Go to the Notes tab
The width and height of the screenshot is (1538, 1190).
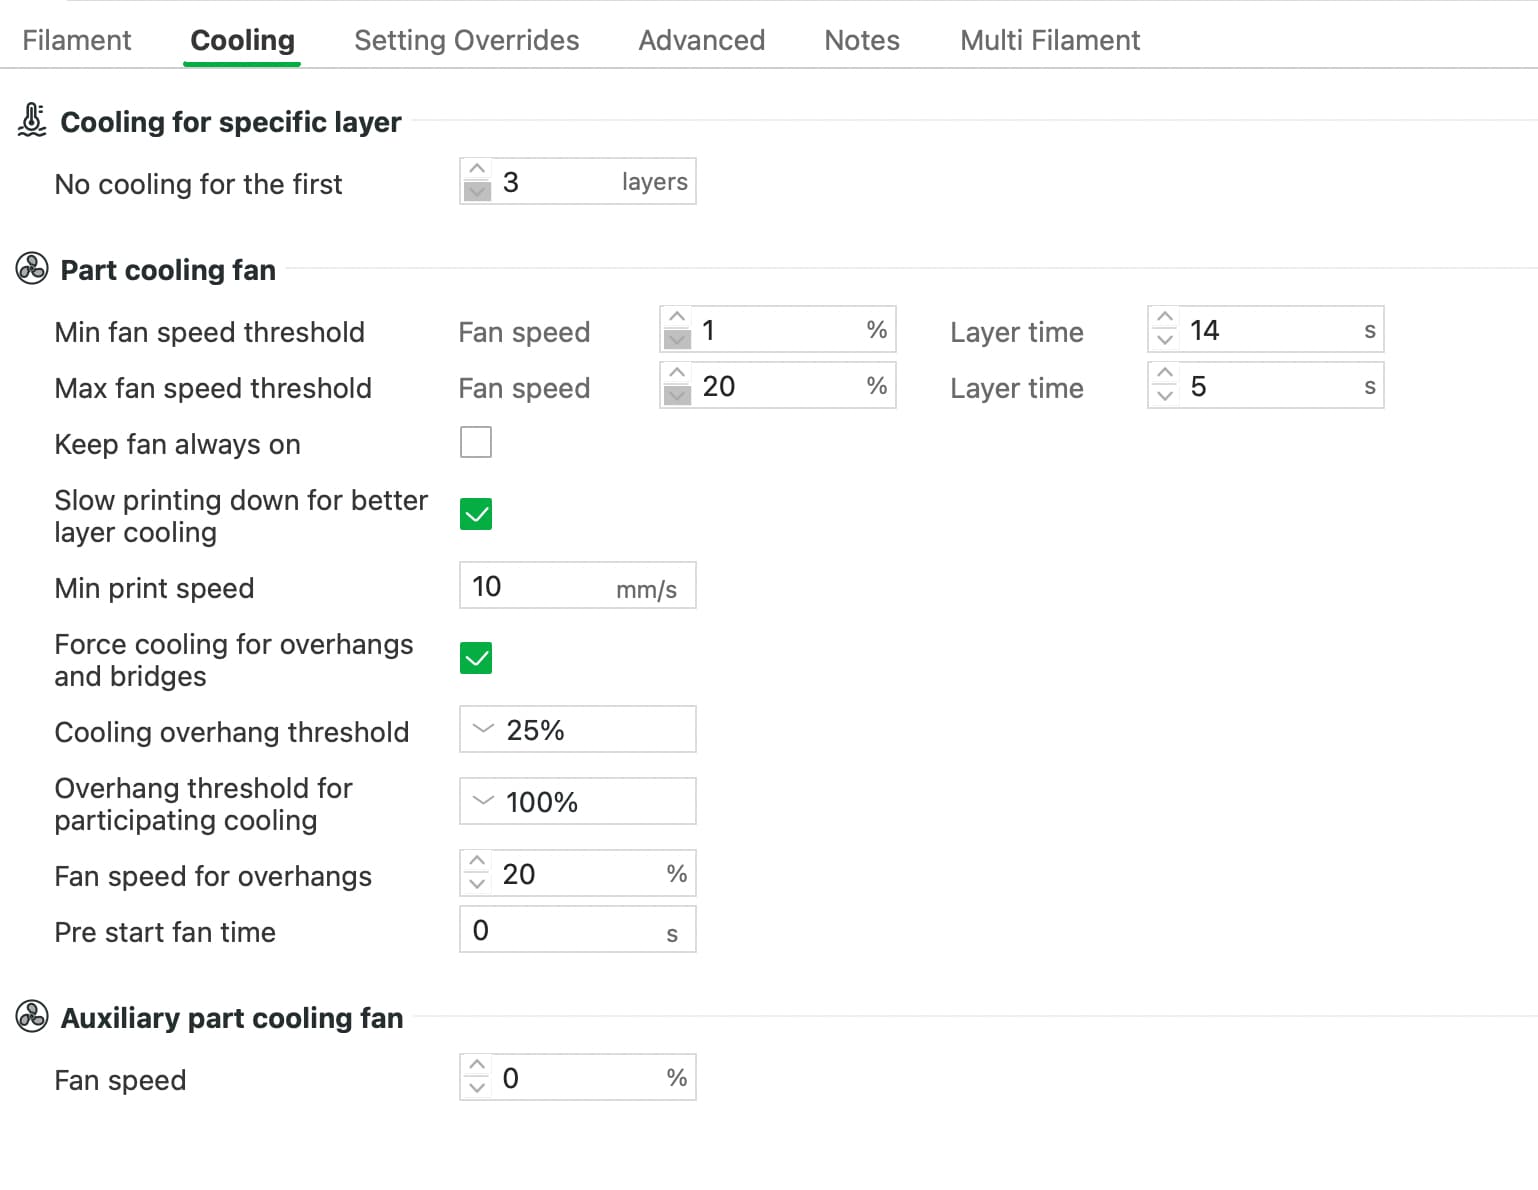click(862, 40)
